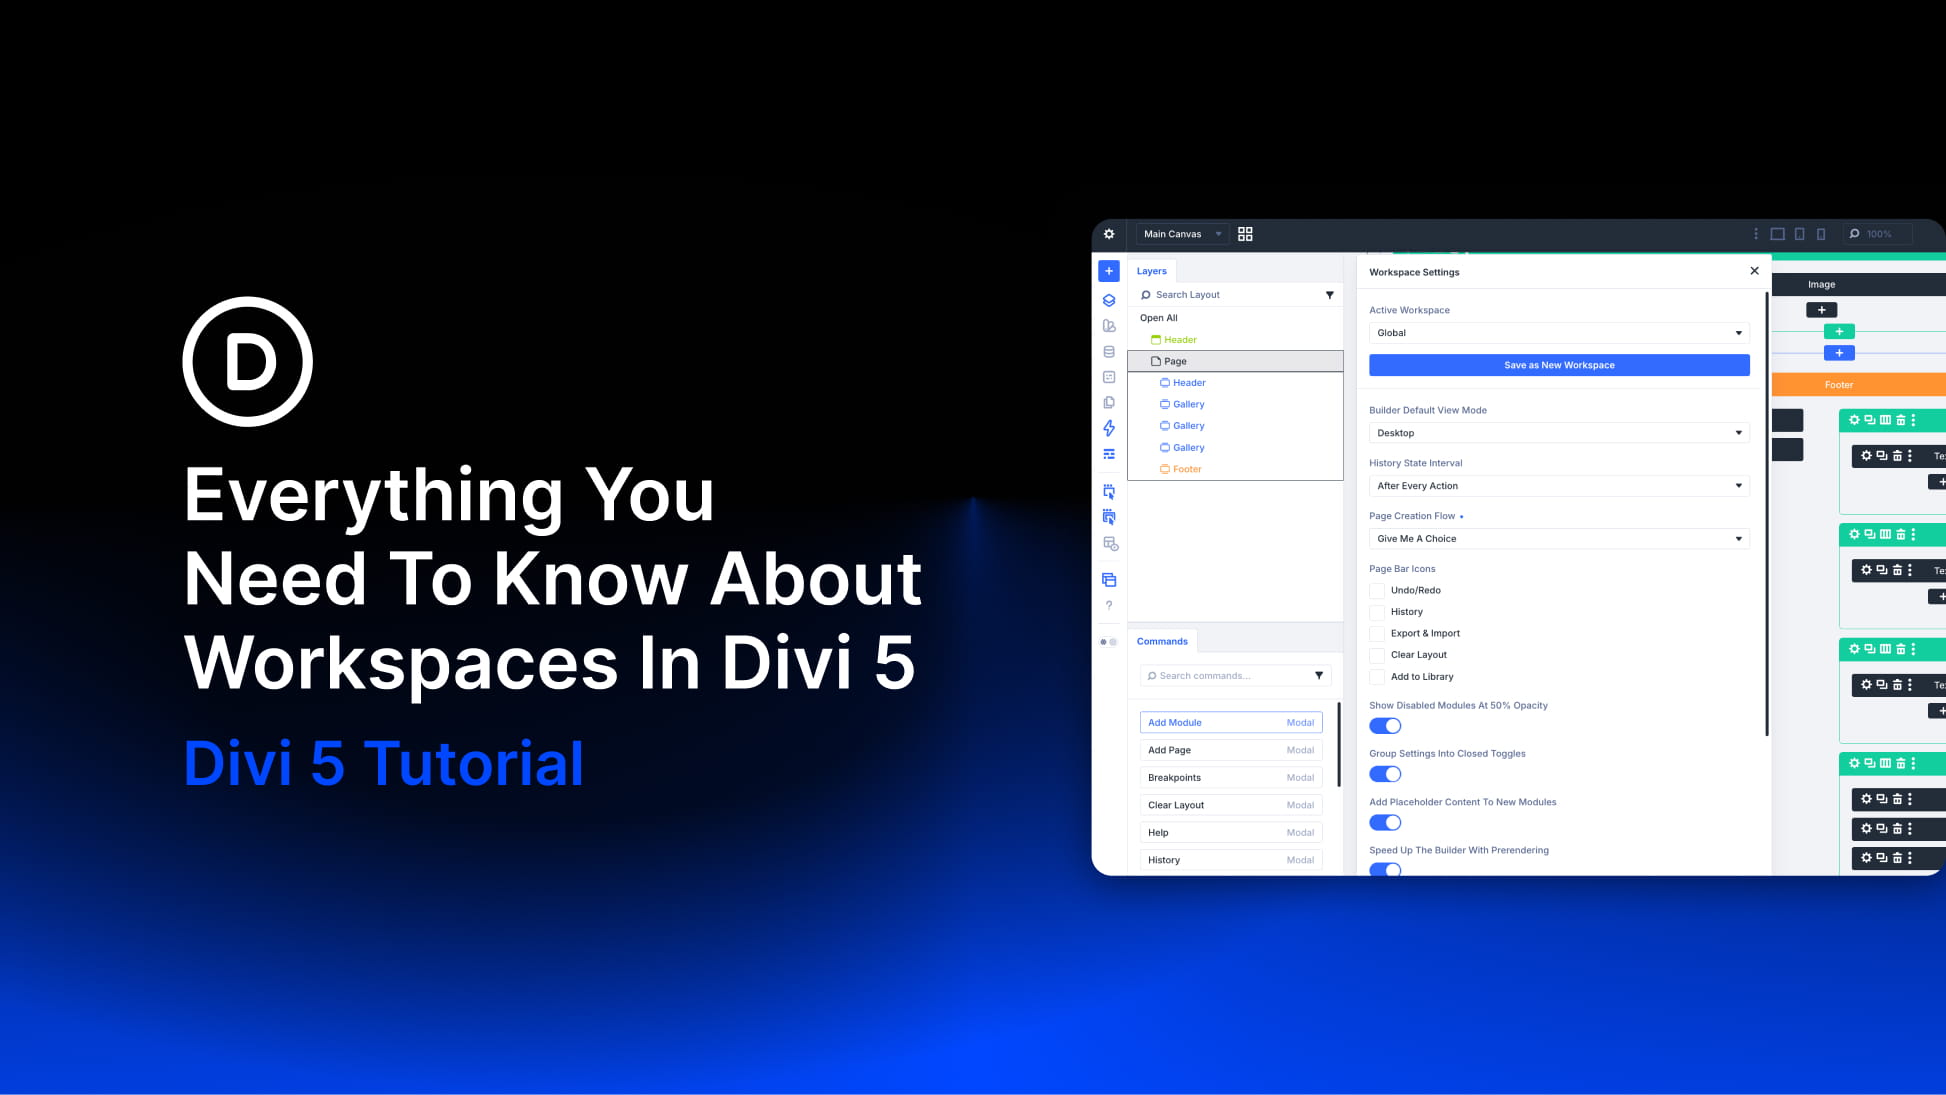Click the Search Layout input field
This screenshot has height=1095, width=1946.
1228,295
